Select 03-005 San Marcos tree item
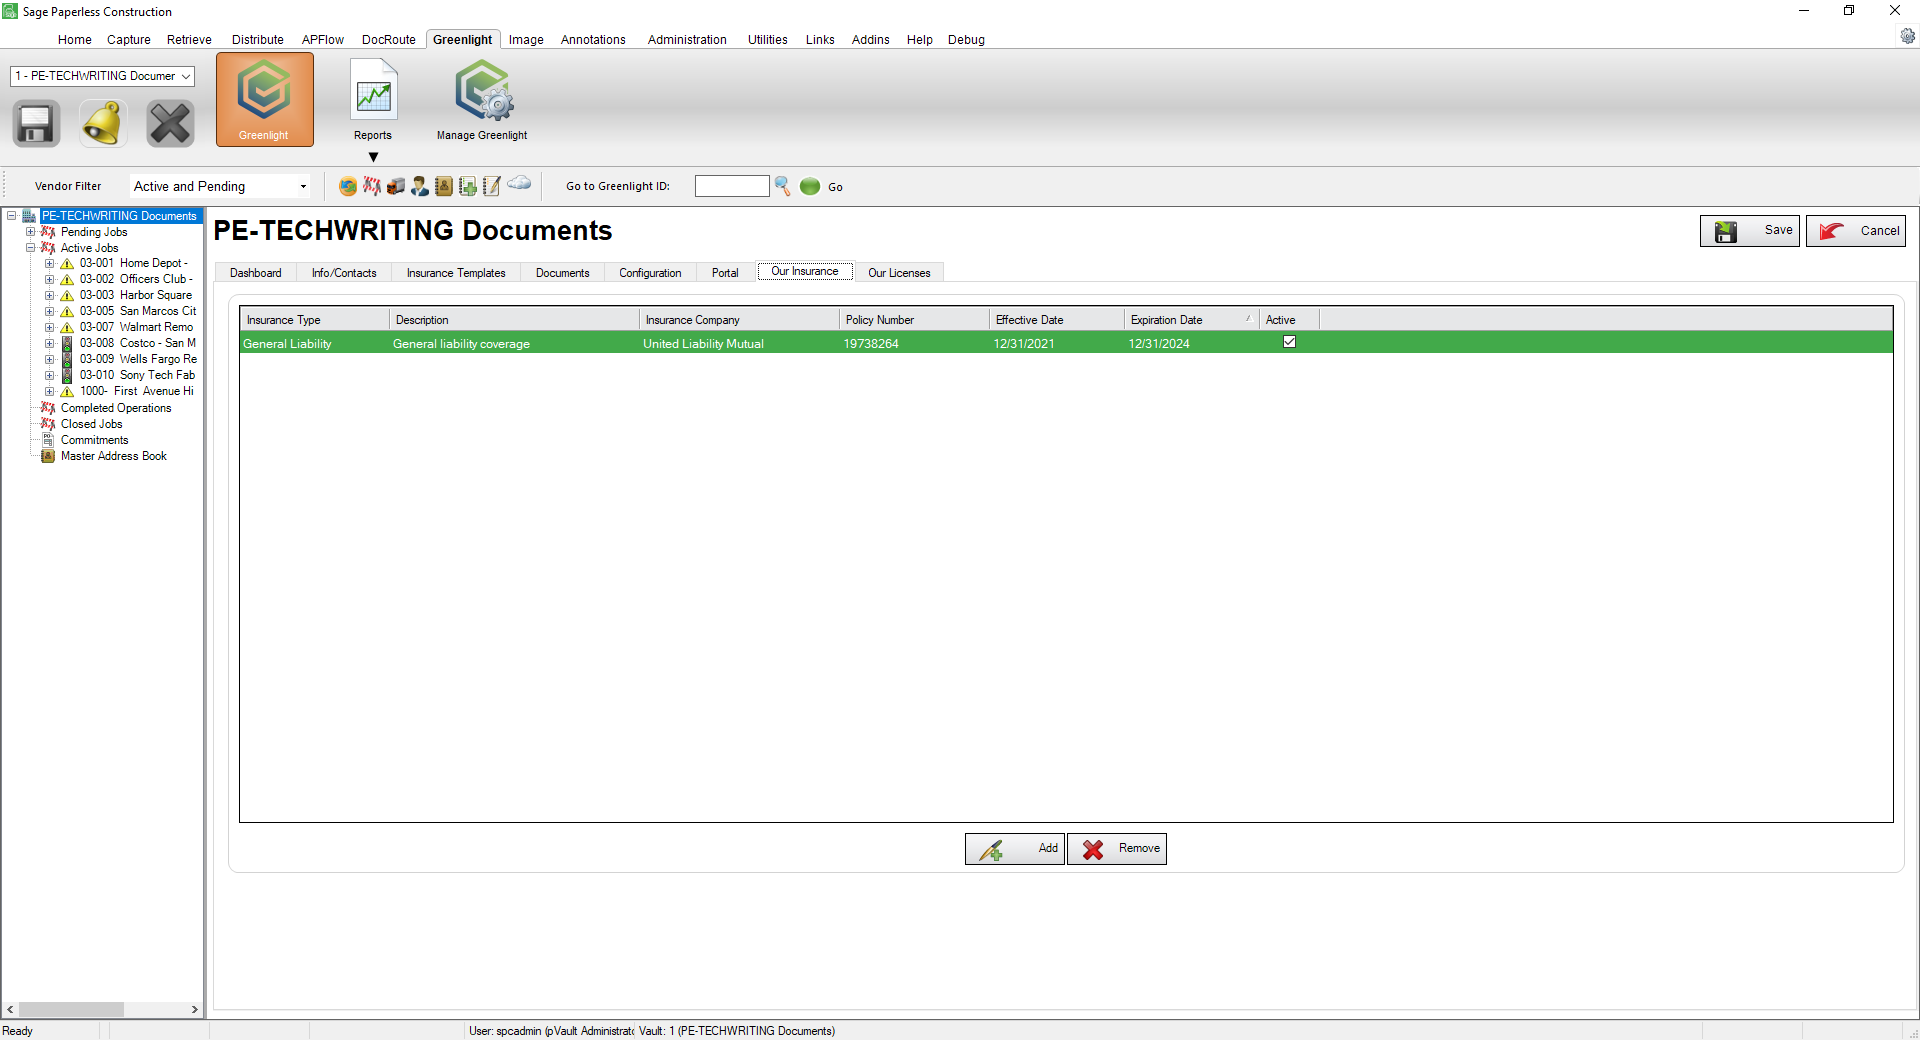 (x=138, y=312)
